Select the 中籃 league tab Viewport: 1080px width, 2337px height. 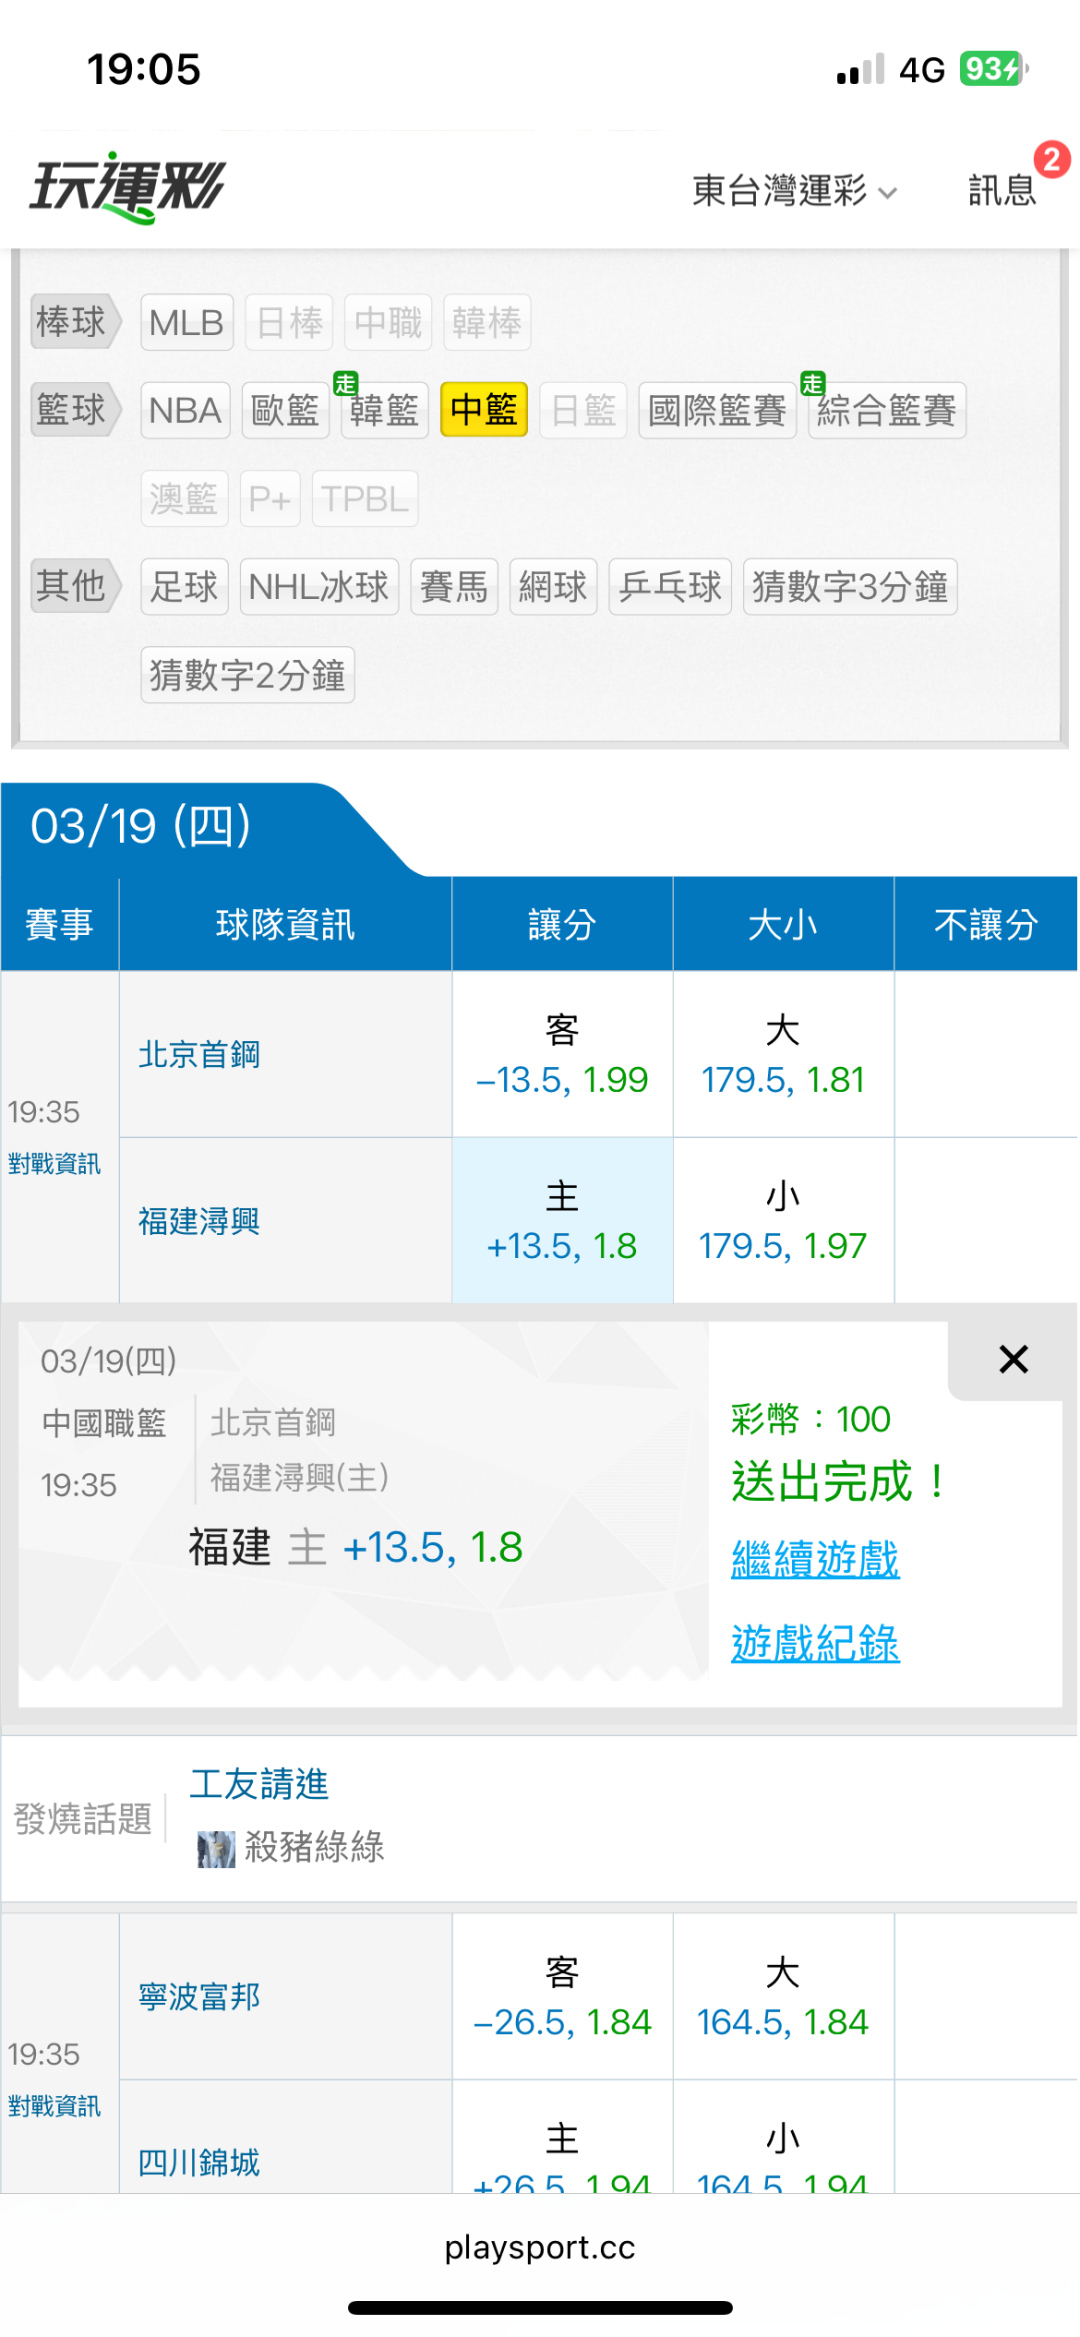point(484,410)
